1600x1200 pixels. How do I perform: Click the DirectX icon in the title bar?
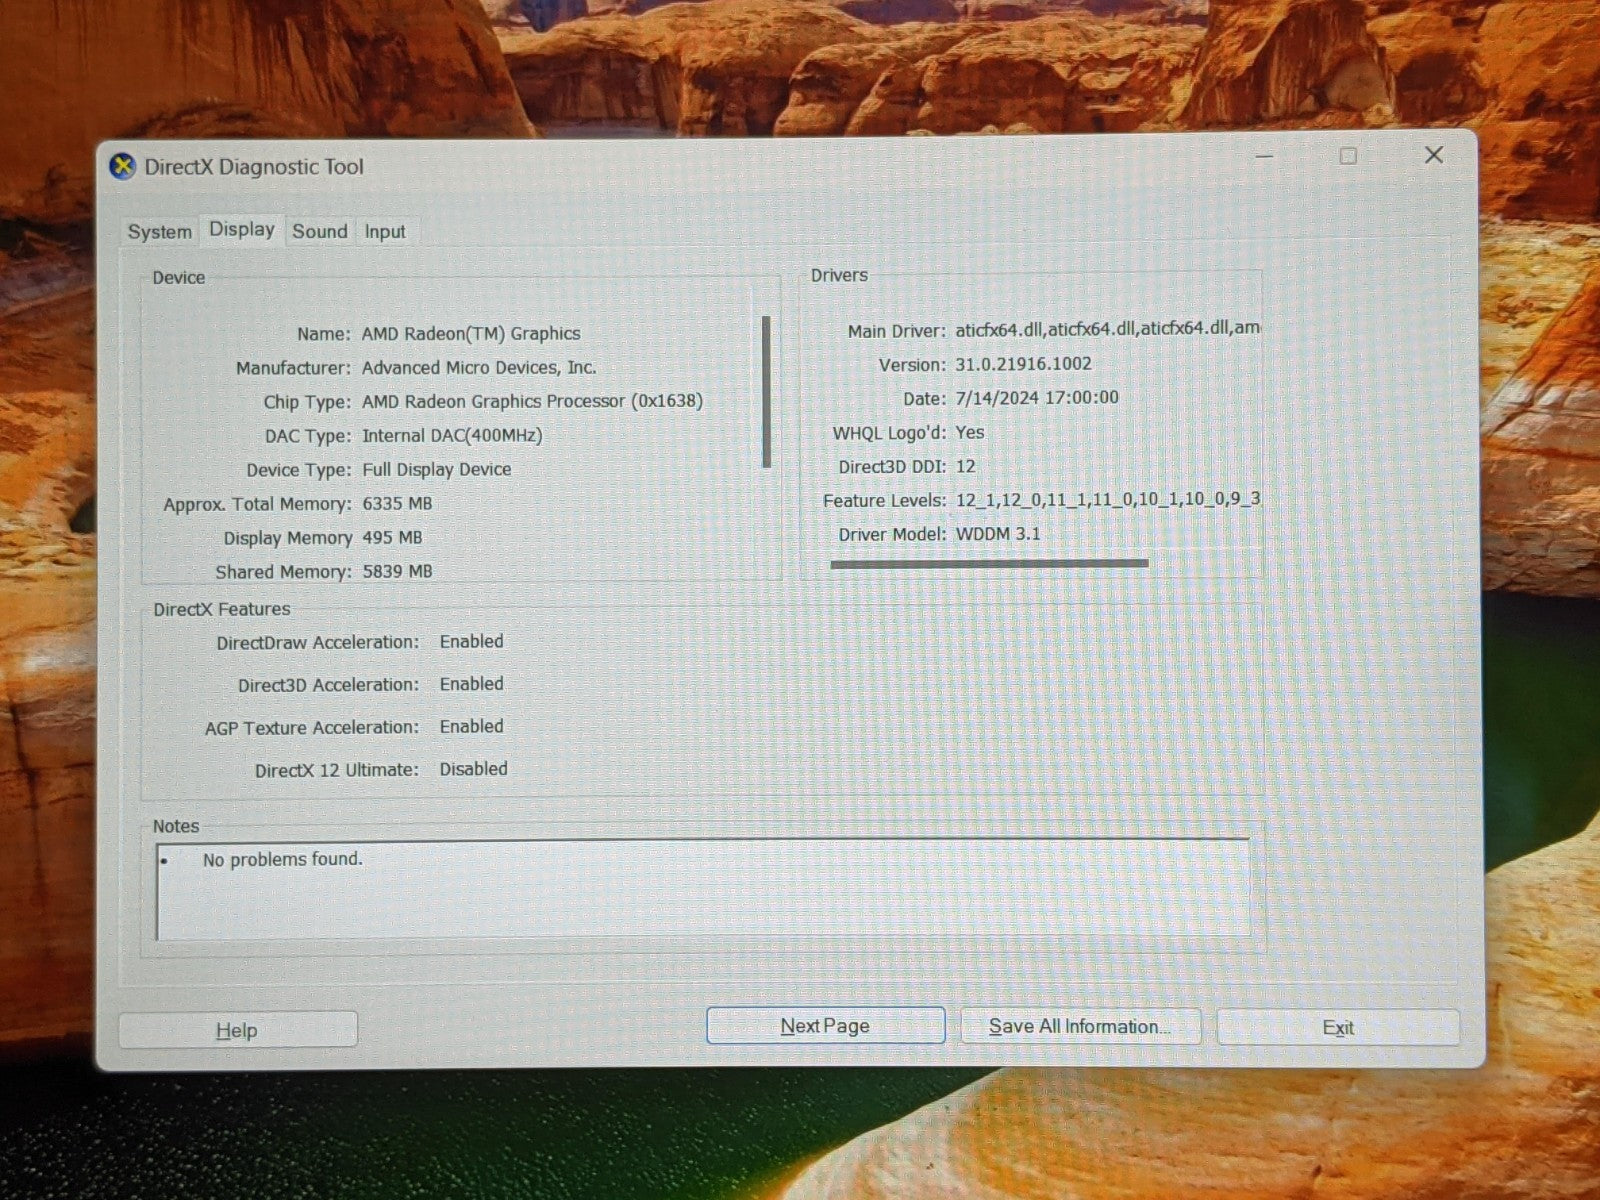pyautogui.click(x=122, y=166)
